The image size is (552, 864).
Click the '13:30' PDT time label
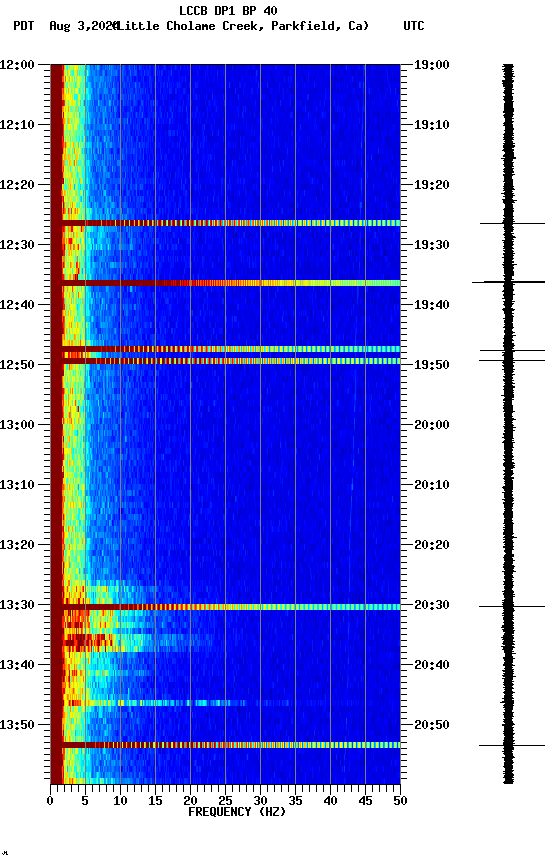click(17, 605)
